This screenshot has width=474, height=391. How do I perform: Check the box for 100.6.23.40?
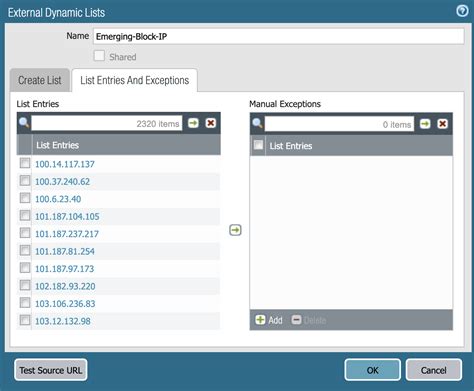tap(25, 198)
